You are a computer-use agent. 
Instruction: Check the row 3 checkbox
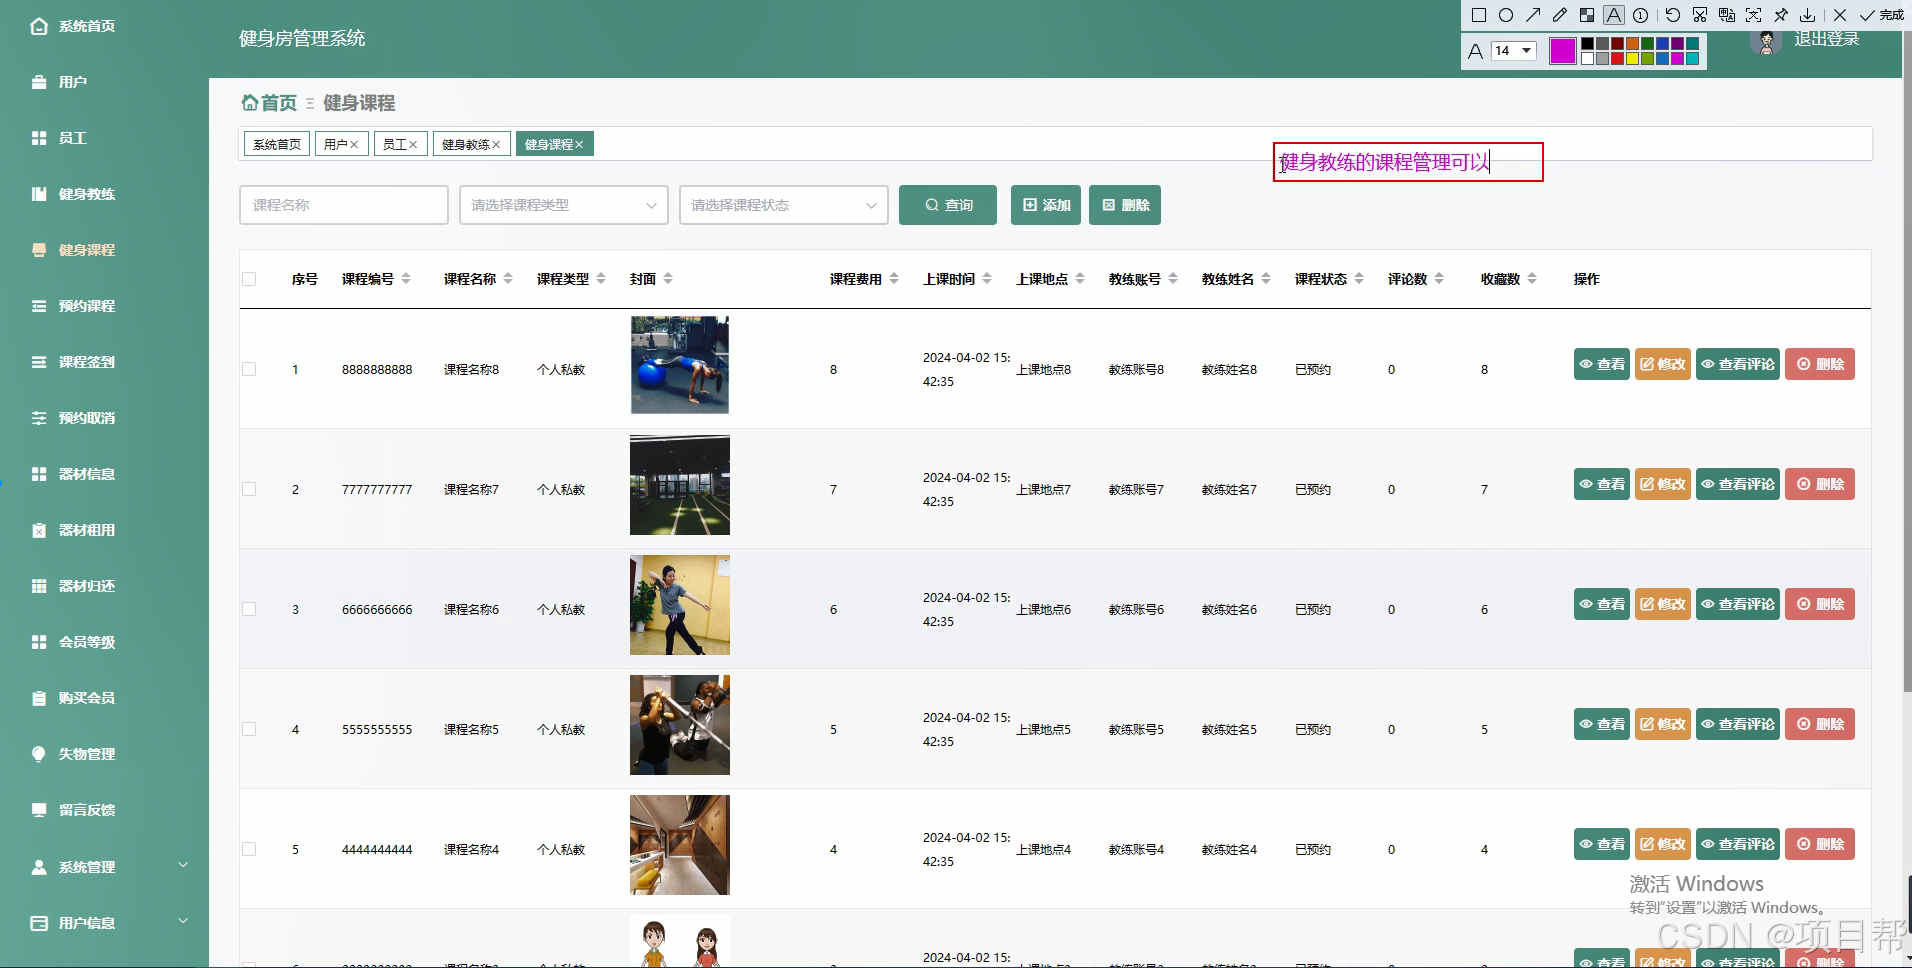[249, 609]
